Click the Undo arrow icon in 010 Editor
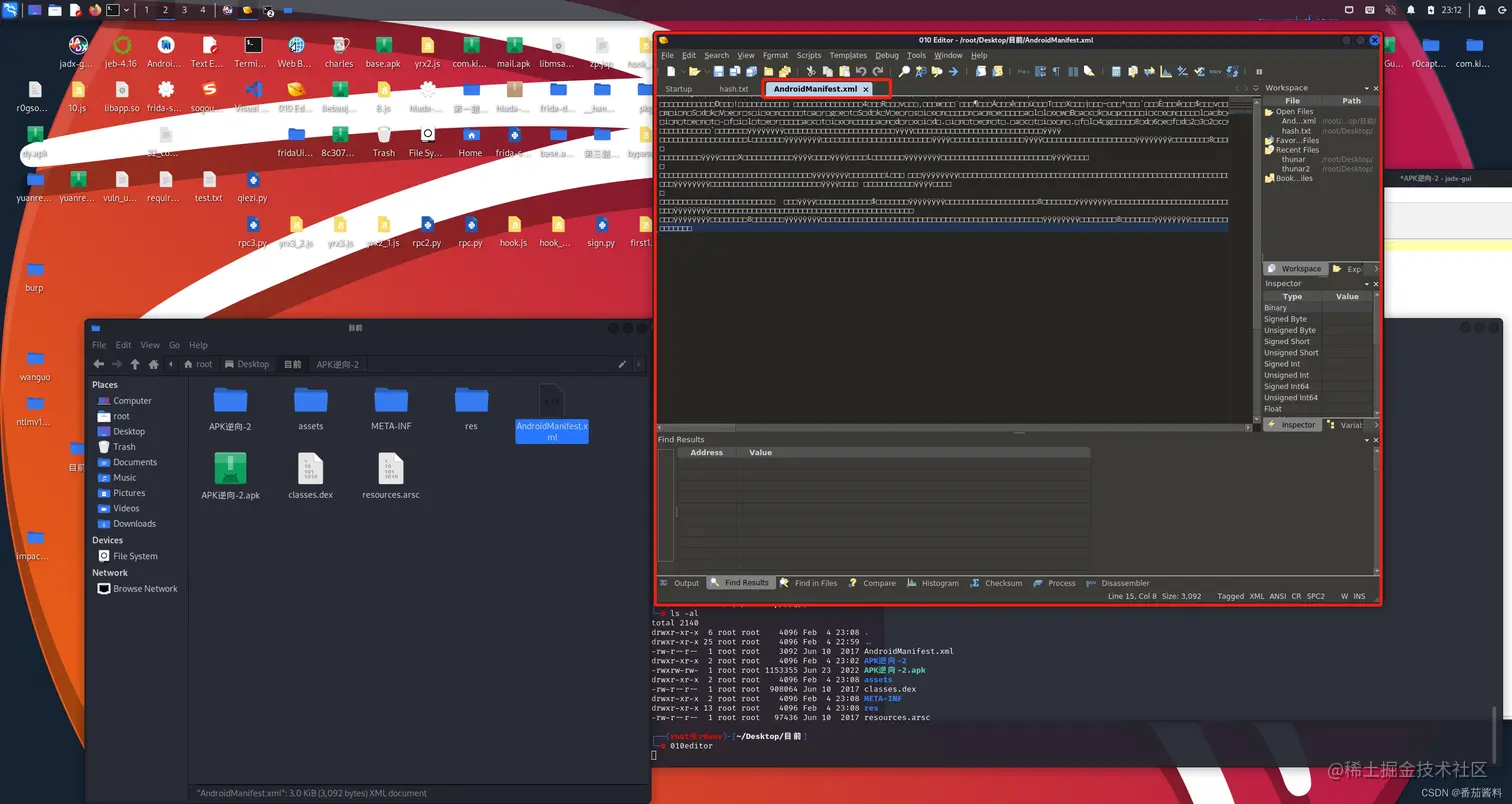Image resolution: width=1512 pixels, height=804 pixels. tap(861, 71)
